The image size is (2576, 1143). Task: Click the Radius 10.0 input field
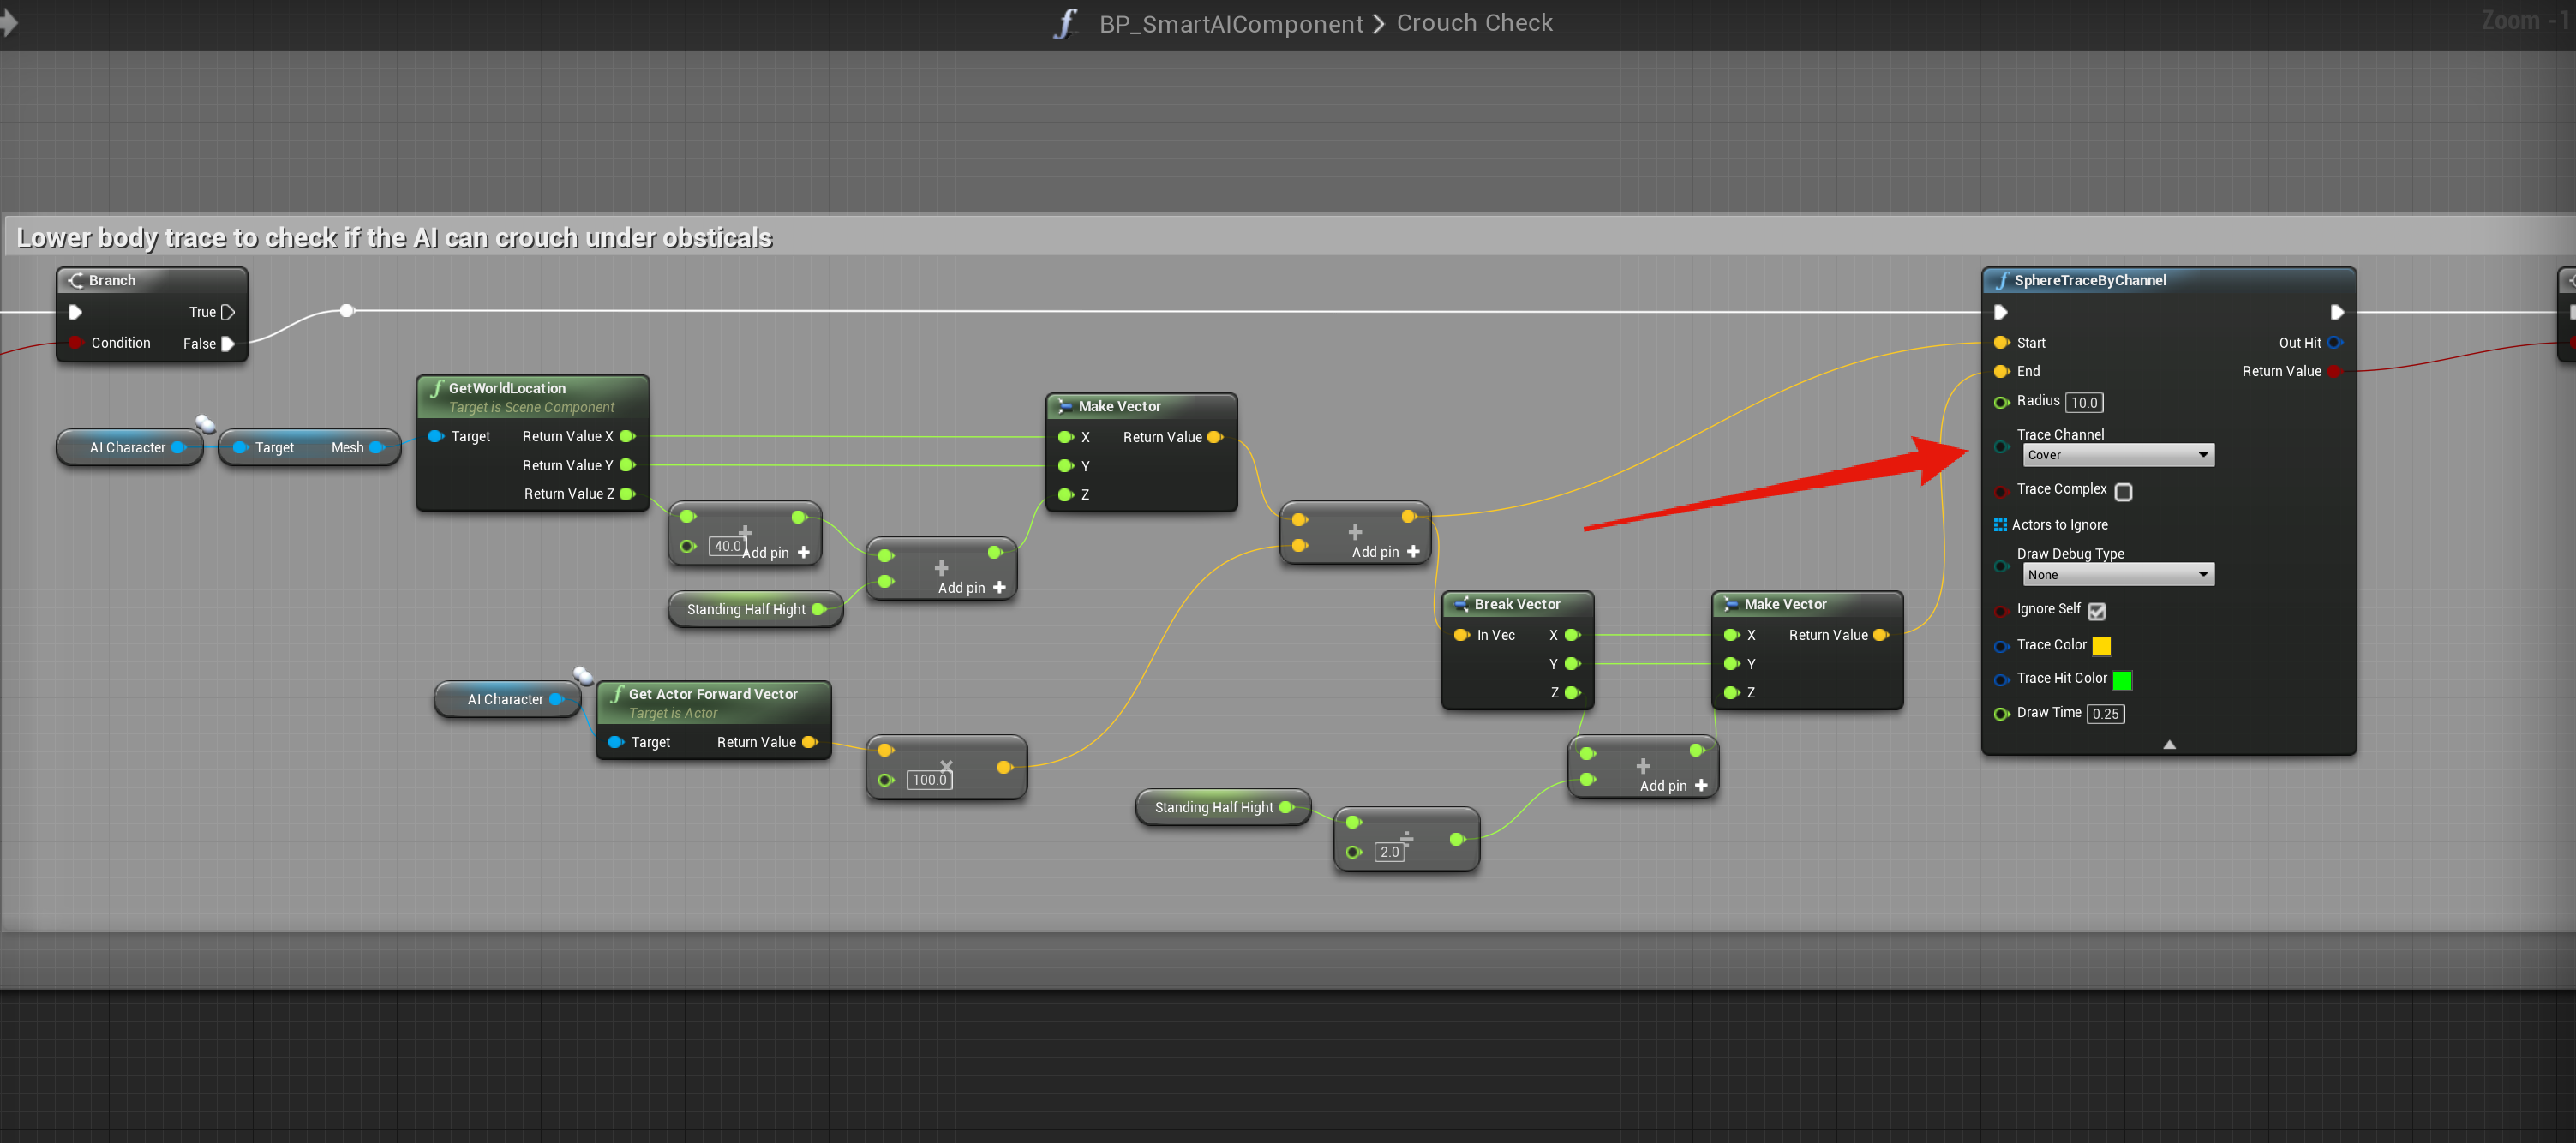click(x=2084, y=403)
